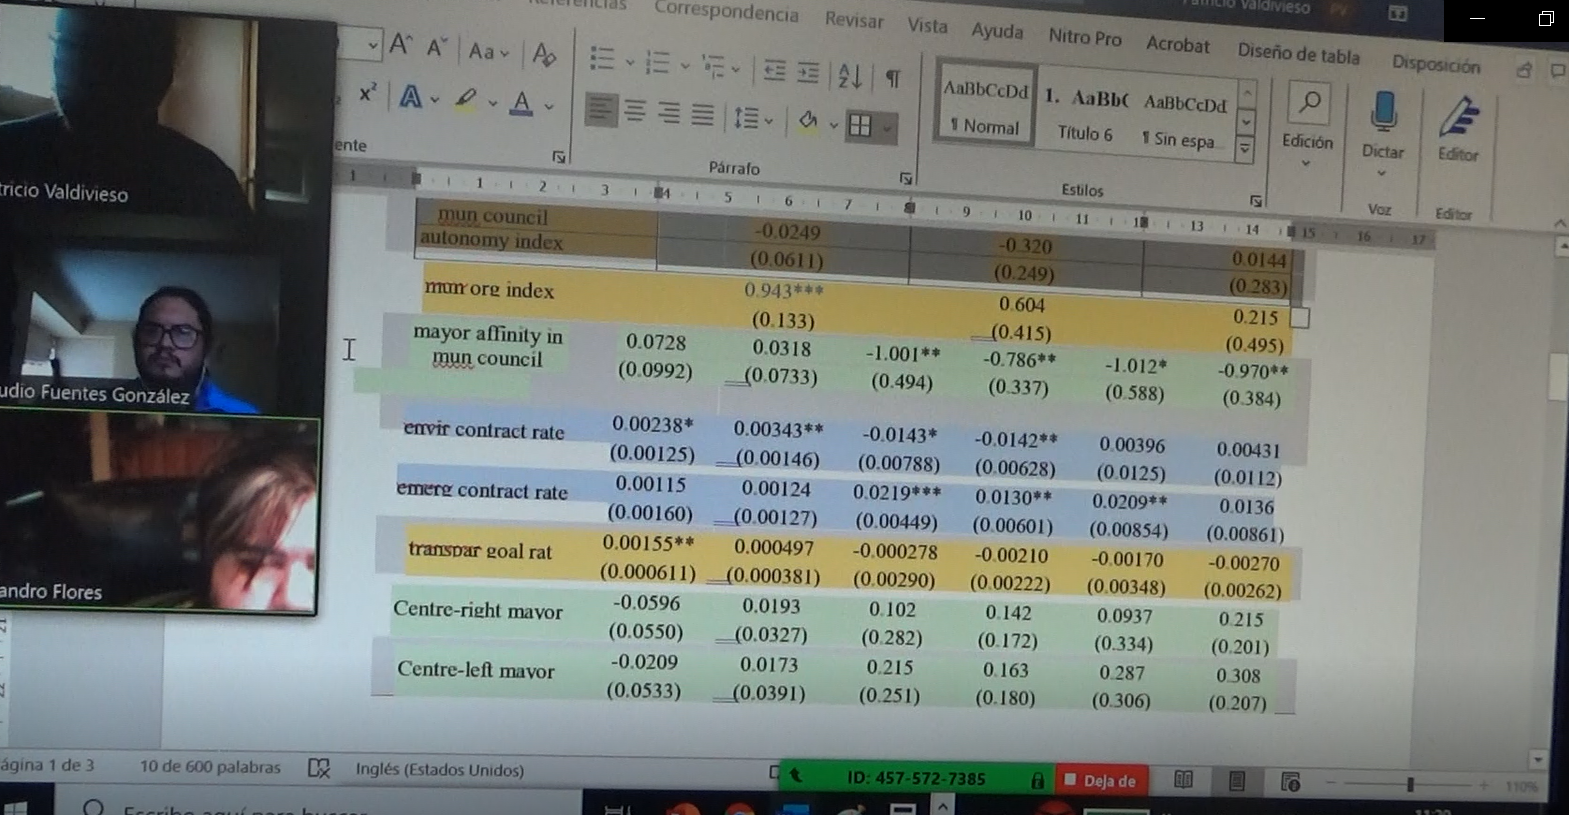Switch to Diseño de tabla tab
1569x815 pixels.
pos(1298,53)
